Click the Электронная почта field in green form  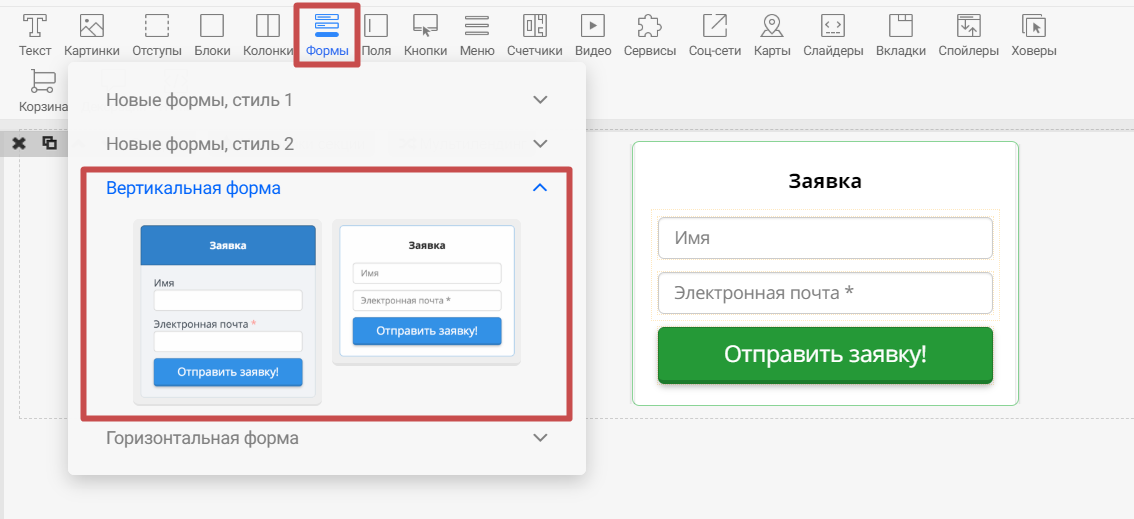825,293
